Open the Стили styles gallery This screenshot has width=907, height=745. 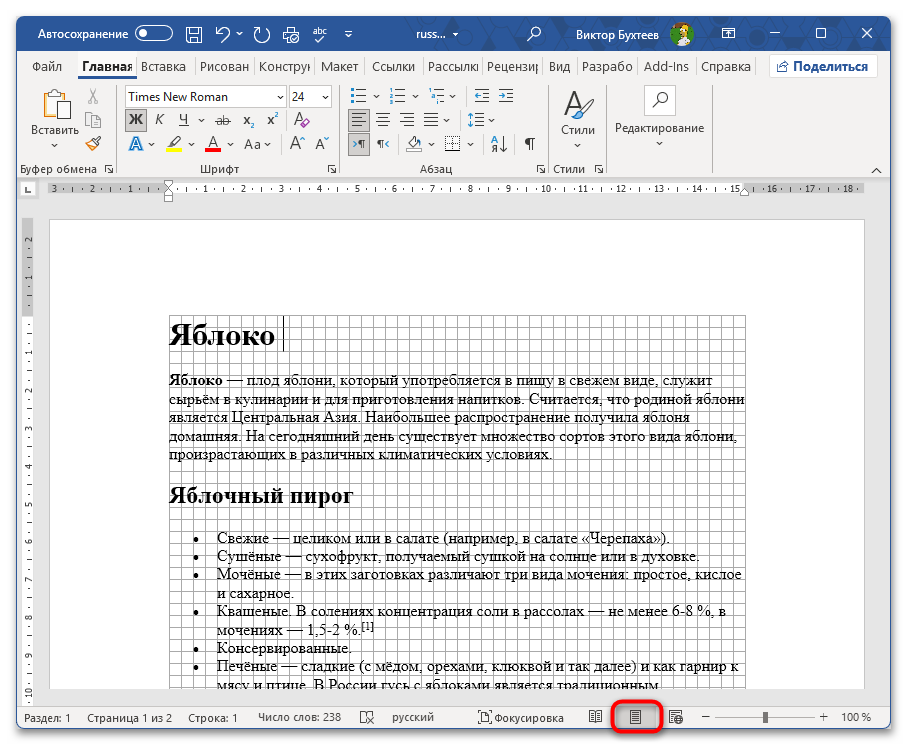pos(578,119)
